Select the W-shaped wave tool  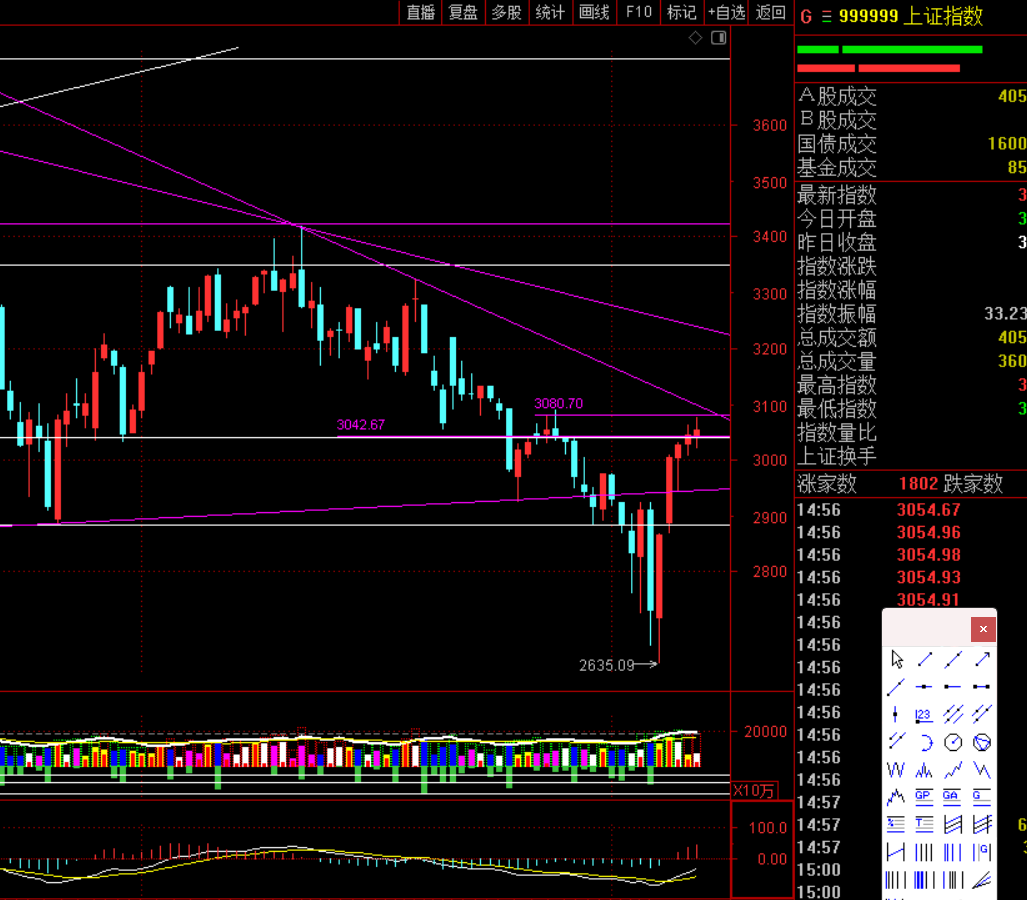896,770
